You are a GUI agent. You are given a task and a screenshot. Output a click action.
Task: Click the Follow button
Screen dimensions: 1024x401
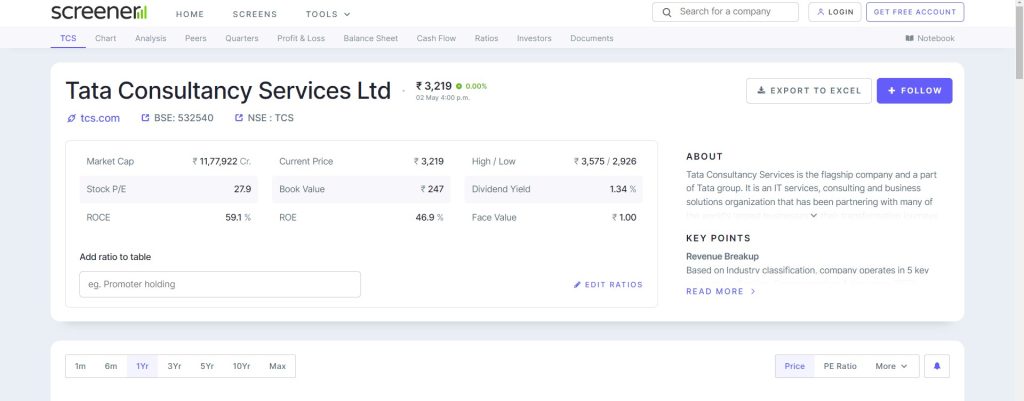(914, 91)
